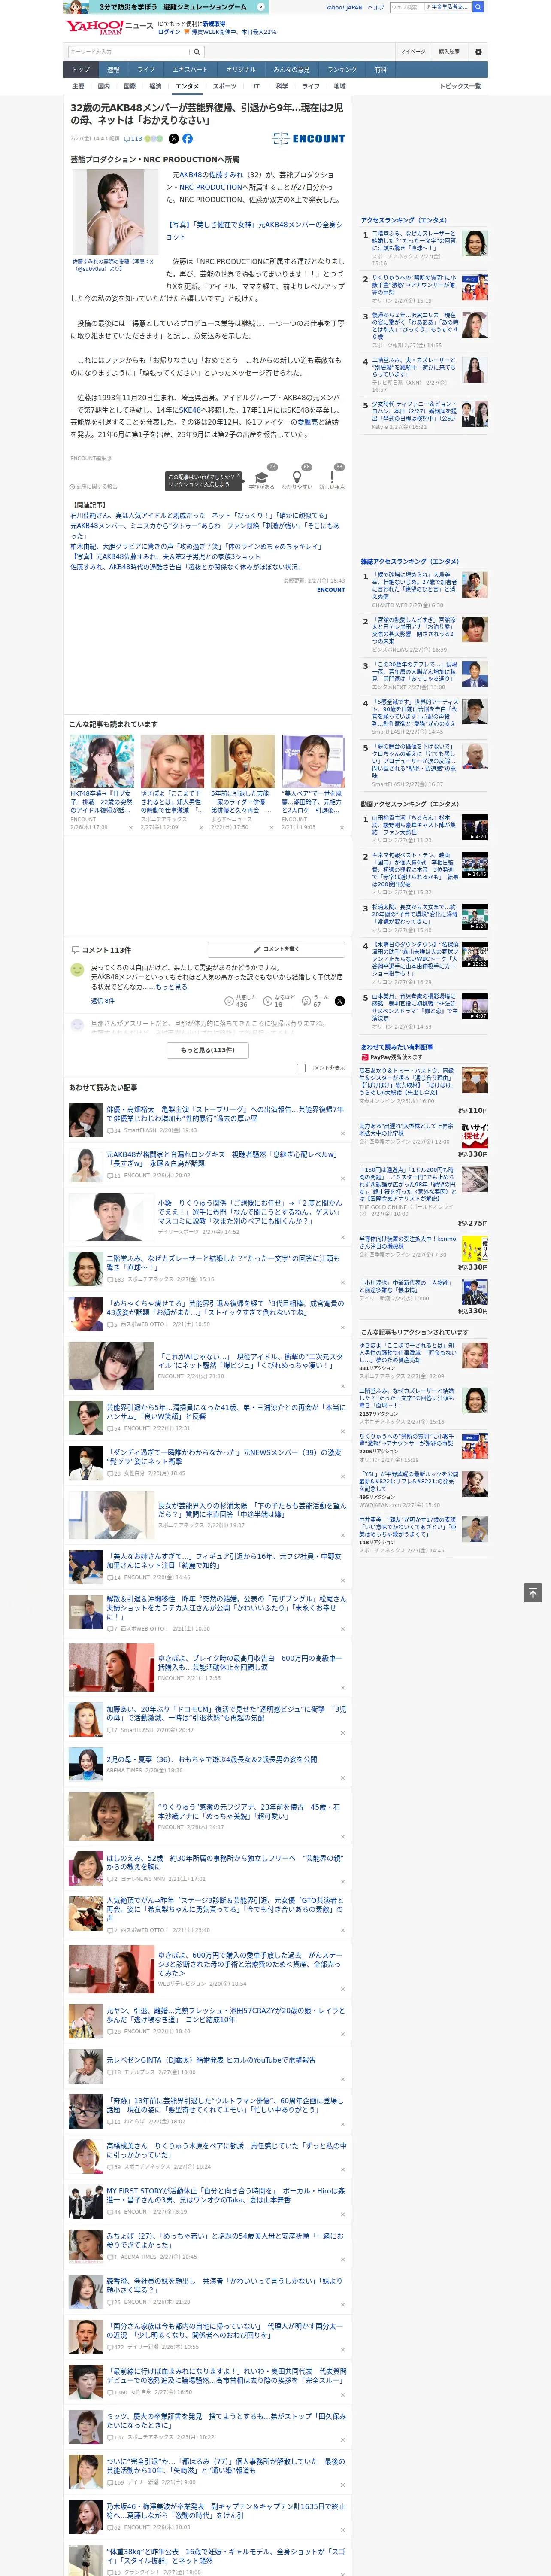Image resolution: width=551 pixels, height=2576 pixels.
Task: Click the web search magnifier button
Action: click(478, 7)
